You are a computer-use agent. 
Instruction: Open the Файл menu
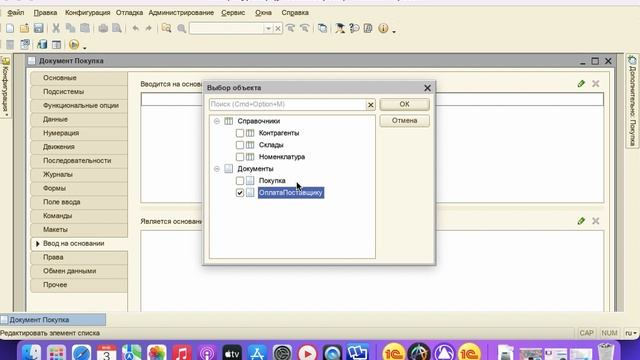coord(16,13)
